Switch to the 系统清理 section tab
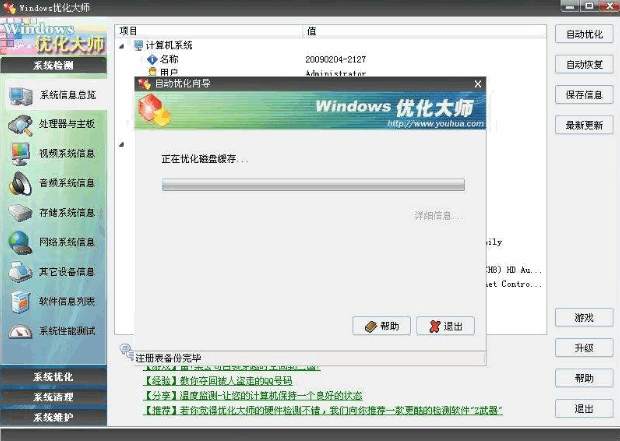This screenshot has width=620, height=441. pos(53,397)
